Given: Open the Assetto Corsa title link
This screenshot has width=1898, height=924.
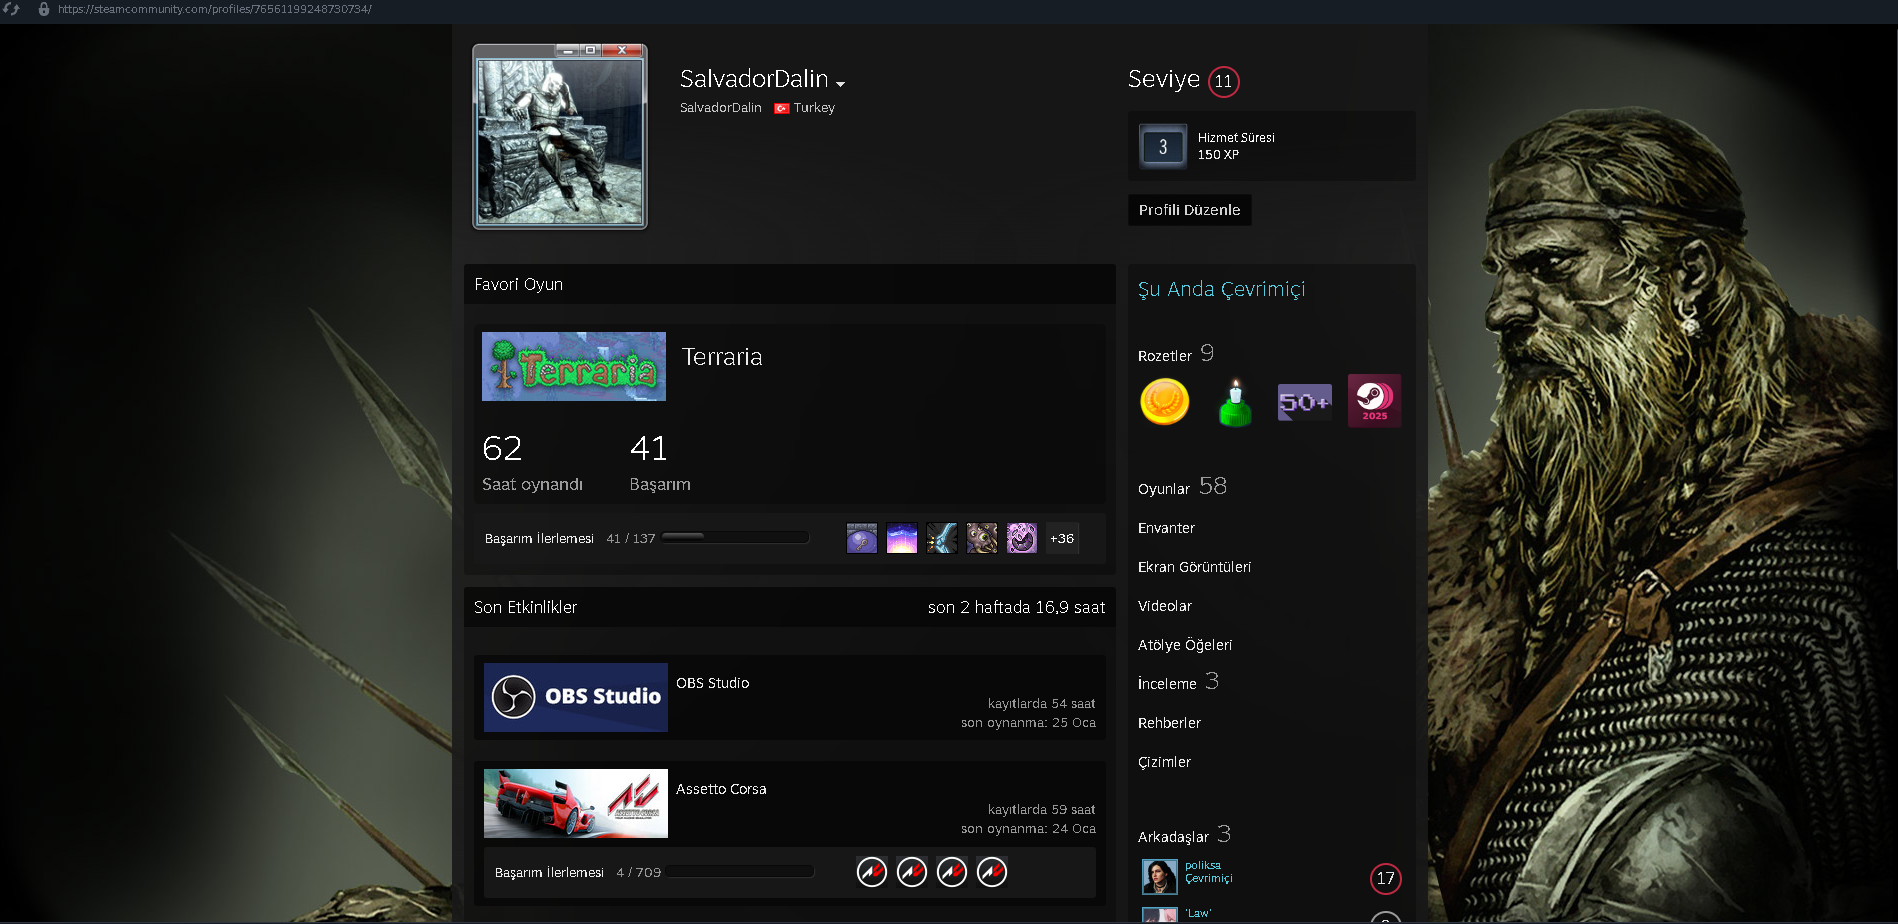Looking at the screenshot, I should [x=721, y=789].
